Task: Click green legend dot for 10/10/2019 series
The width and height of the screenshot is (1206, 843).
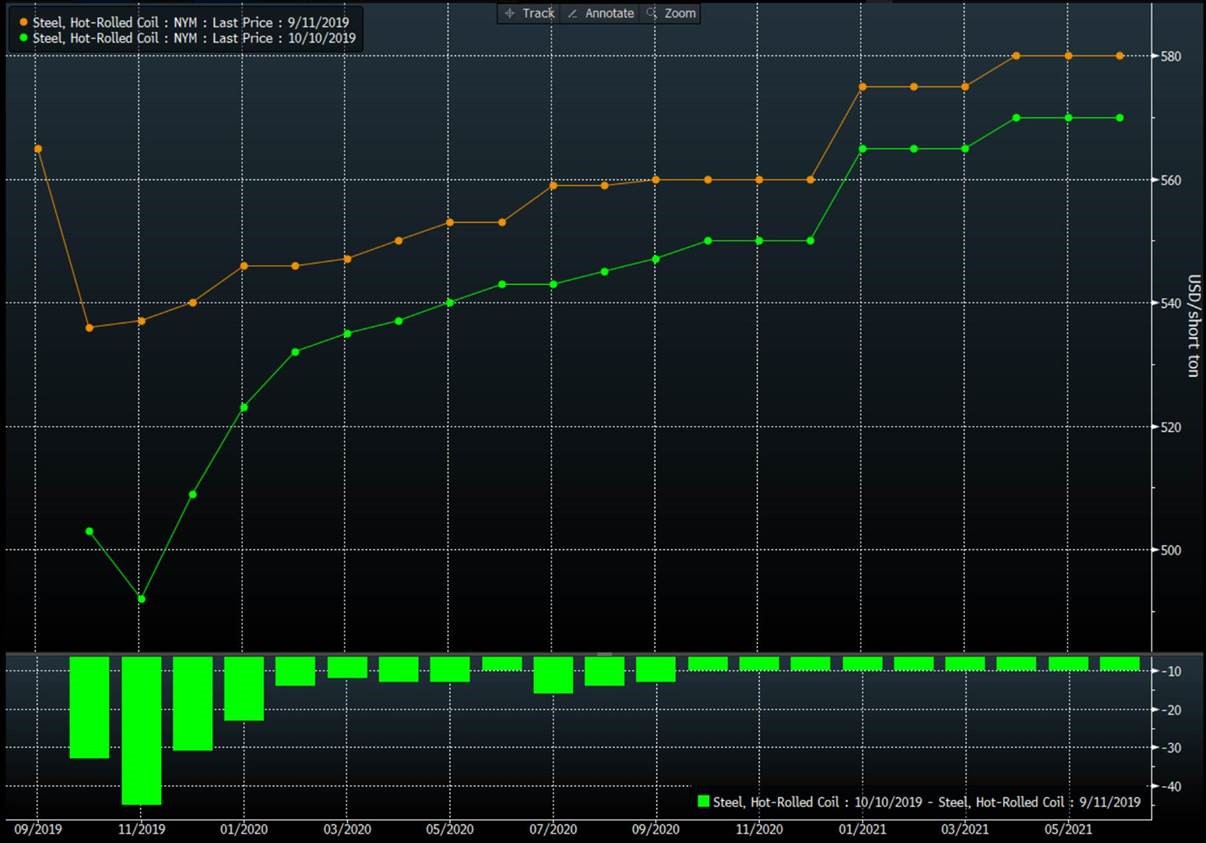Action: [x=24, y=38]
